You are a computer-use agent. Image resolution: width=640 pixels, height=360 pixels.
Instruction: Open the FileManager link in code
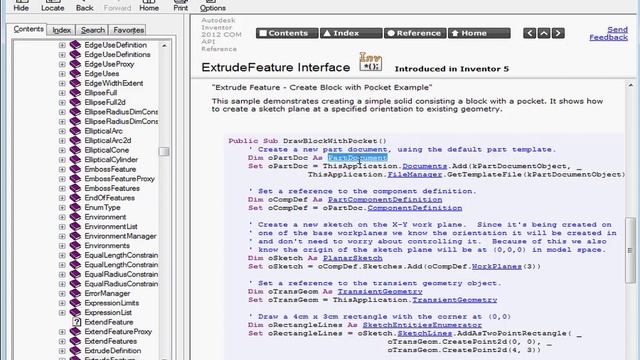pyautogui.click(x=415, y=174)
